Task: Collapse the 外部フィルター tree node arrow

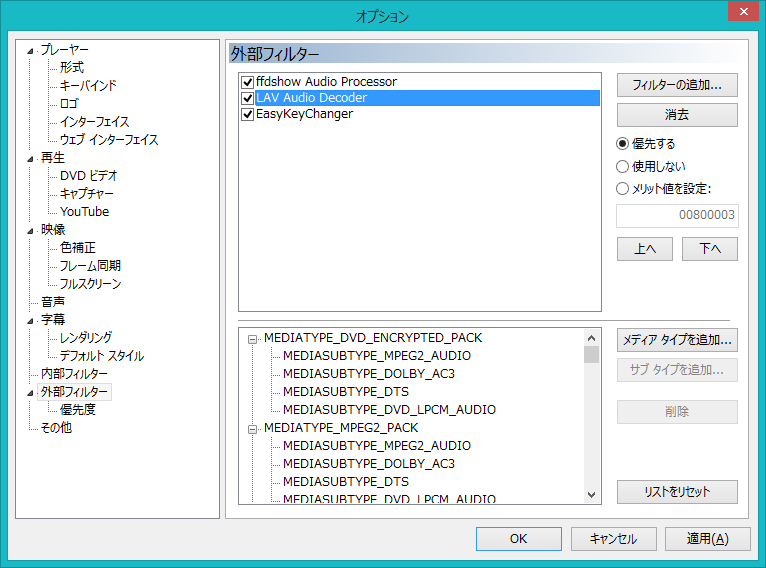Action: coord(31,393)
